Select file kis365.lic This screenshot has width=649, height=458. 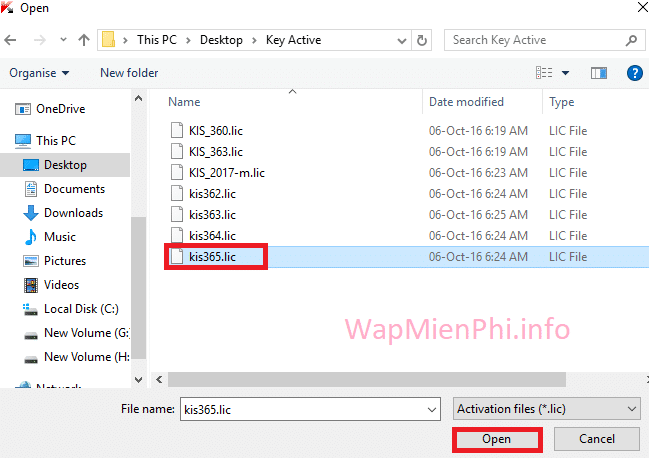pyautogui.click(x=212, y=257)
